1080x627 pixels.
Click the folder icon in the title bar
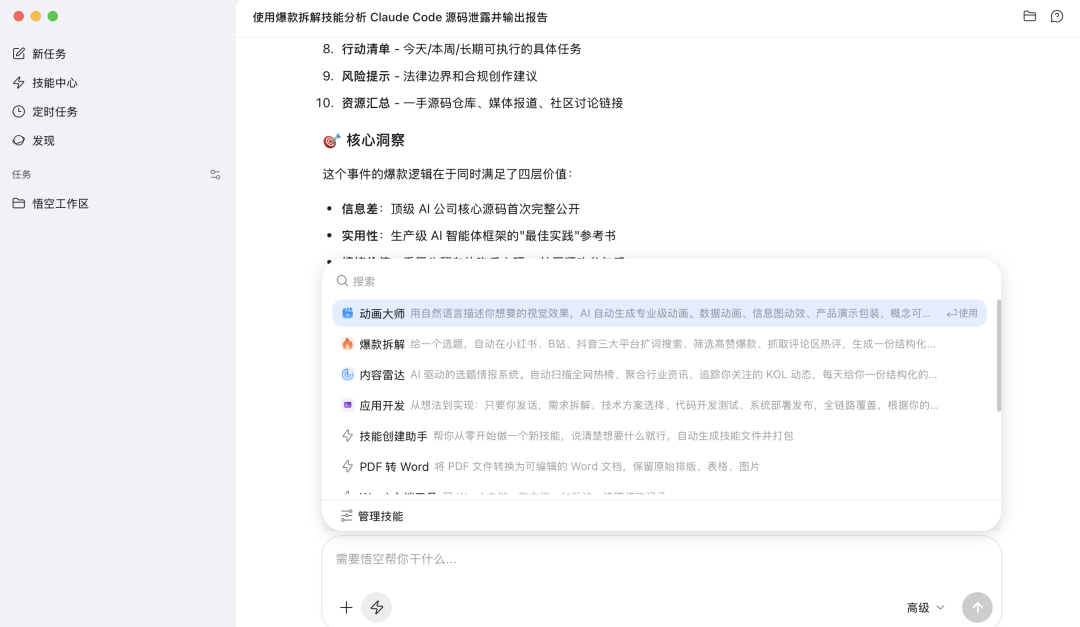click(1029, 17)
